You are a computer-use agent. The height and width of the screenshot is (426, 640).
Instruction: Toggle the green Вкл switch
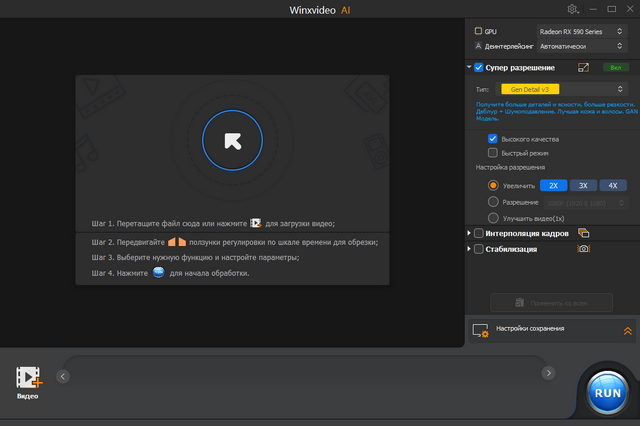click(x=616, y=68)
